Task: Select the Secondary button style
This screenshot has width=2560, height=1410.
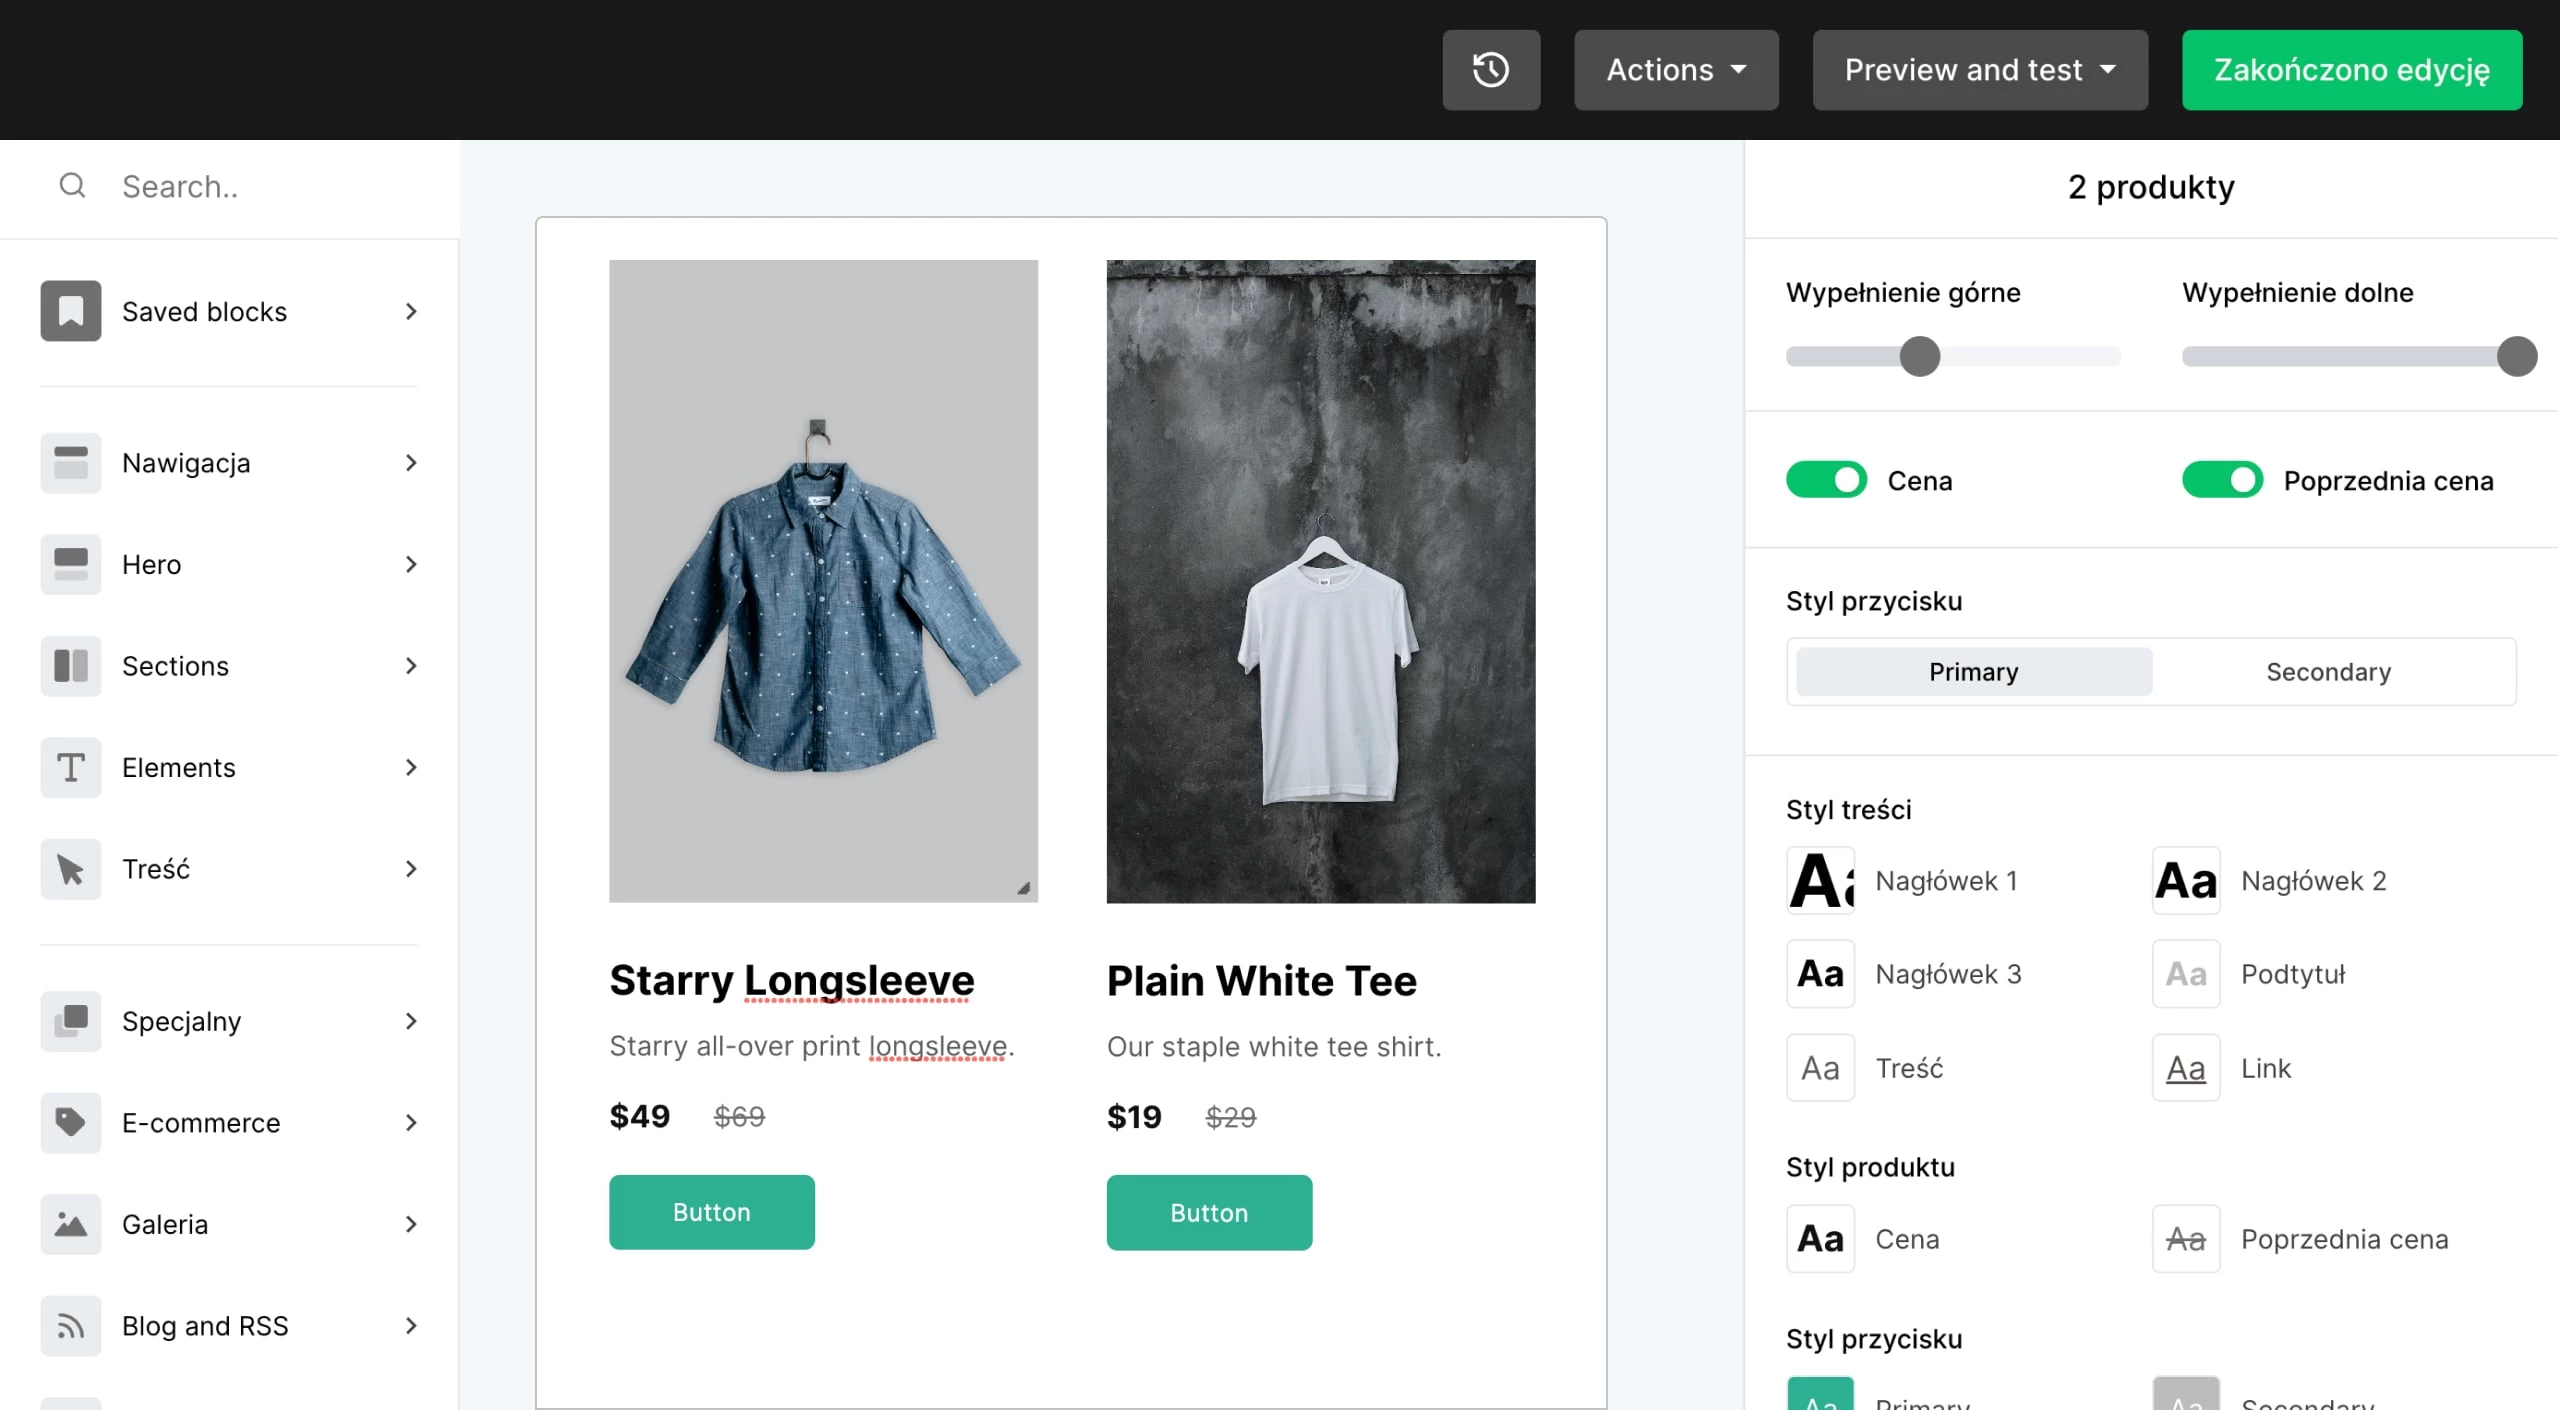Action: coord(2328,672)
